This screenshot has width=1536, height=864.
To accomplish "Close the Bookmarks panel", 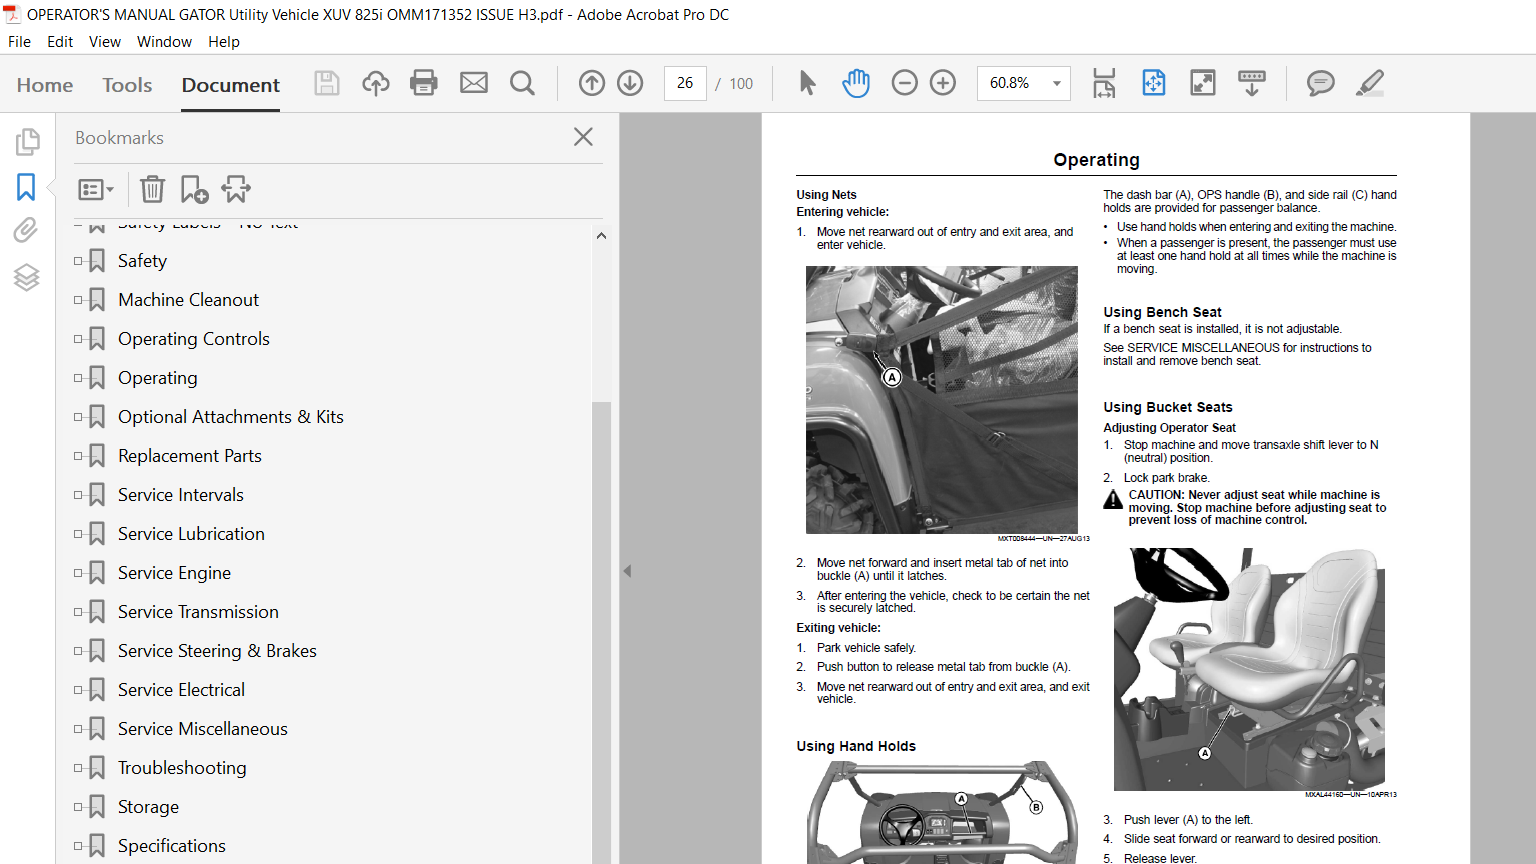I will pos(583,137).
